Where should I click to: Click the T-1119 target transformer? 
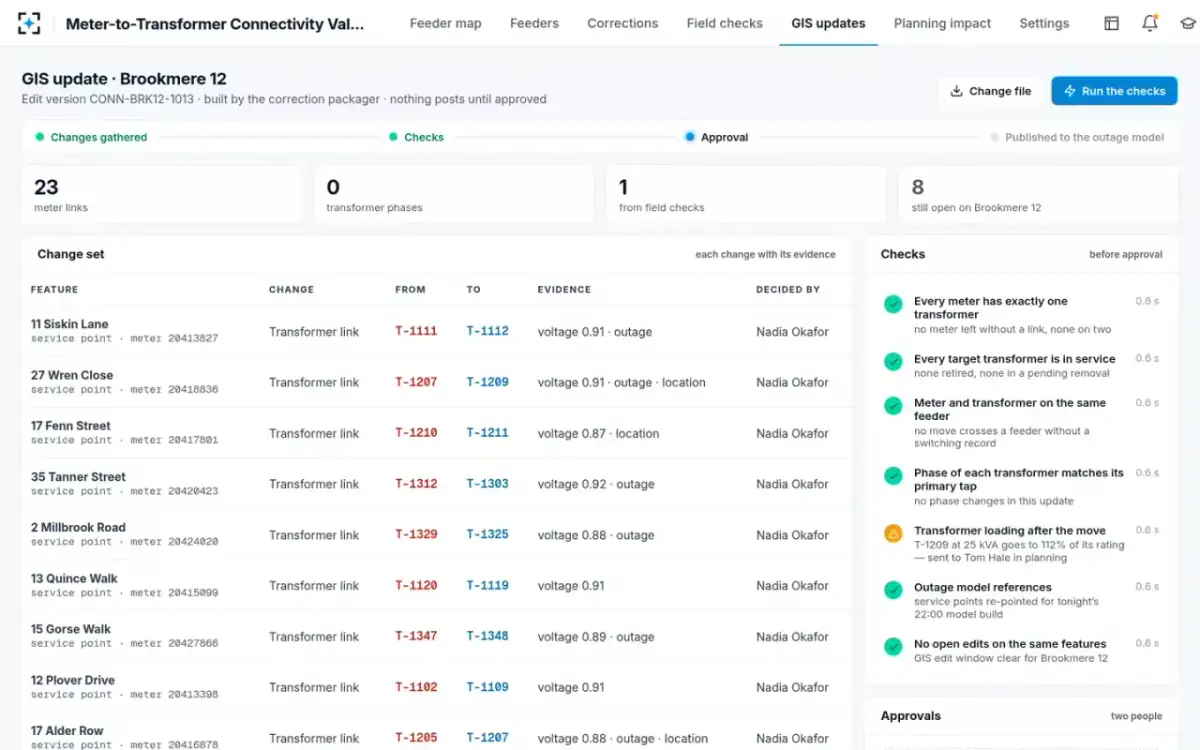[x=488, y=586]
